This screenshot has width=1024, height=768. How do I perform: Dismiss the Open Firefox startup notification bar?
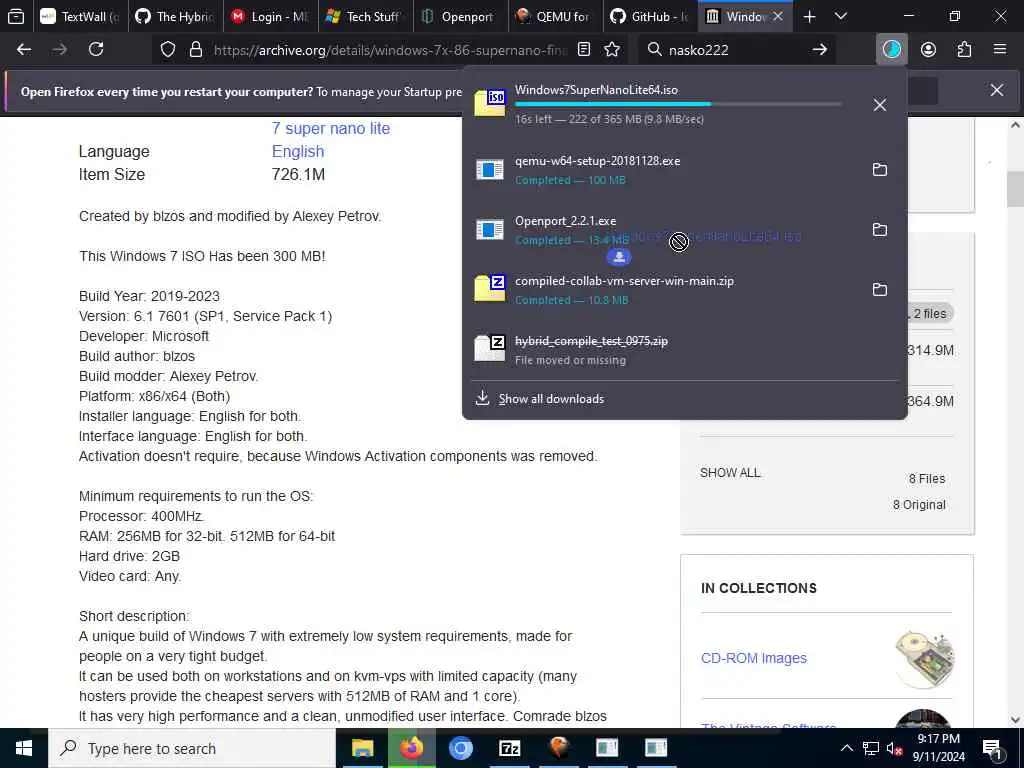pyautogui.click(x=997, y=91)
